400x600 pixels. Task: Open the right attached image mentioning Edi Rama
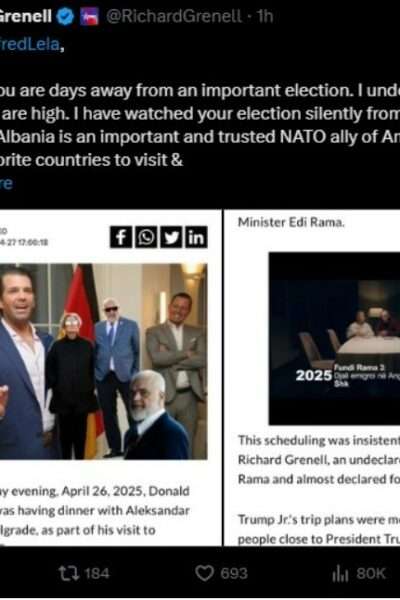[312, 378]
